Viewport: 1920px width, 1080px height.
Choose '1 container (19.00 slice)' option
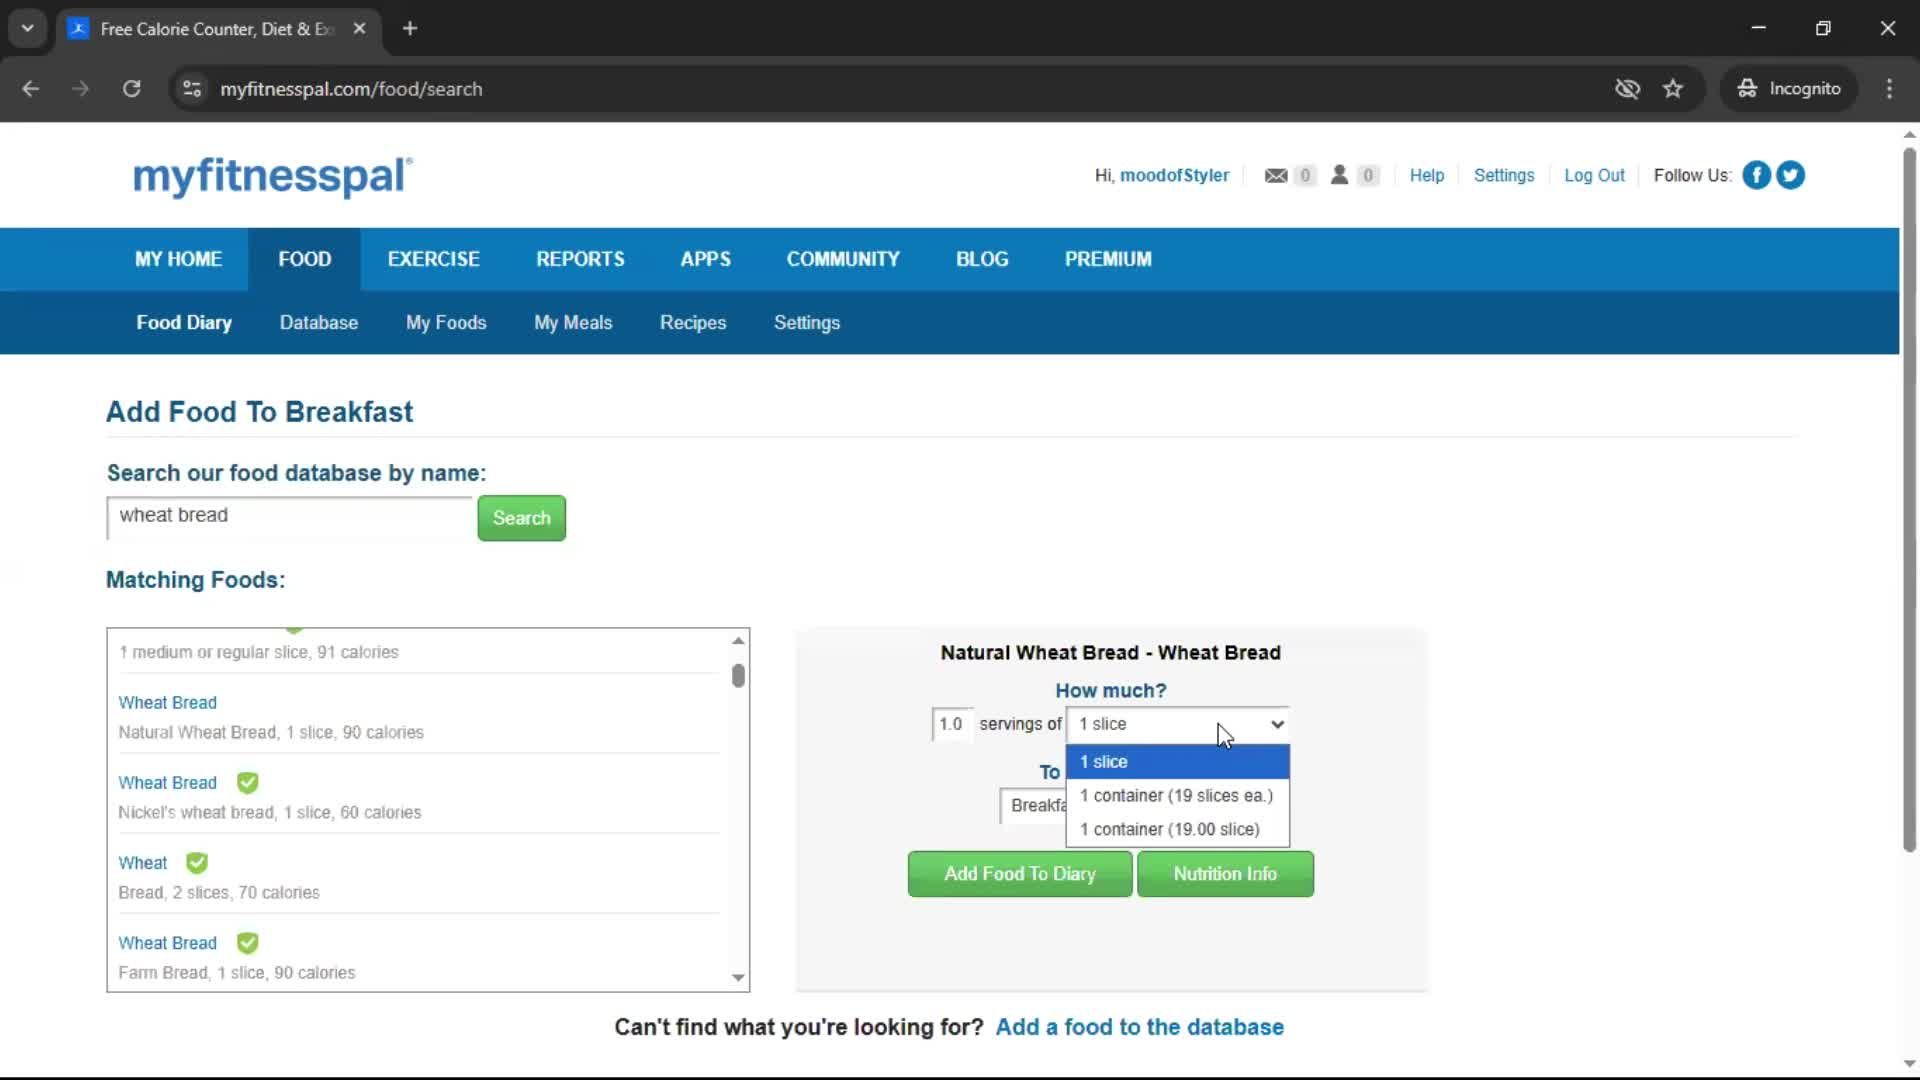pos(1178,829)
